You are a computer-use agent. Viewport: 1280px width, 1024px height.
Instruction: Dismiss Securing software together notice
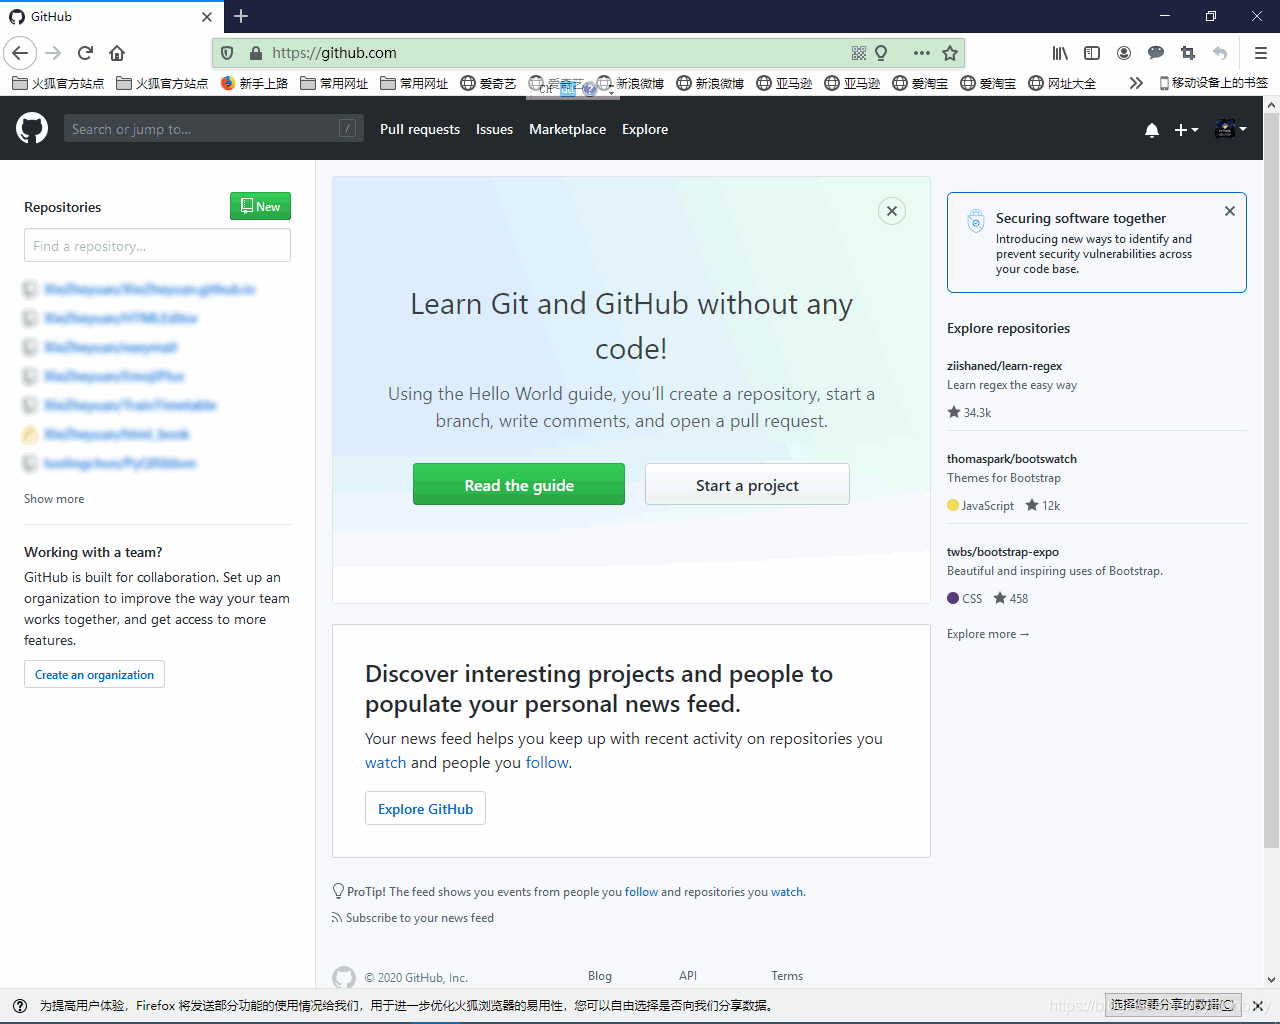tap(1230, 211)
